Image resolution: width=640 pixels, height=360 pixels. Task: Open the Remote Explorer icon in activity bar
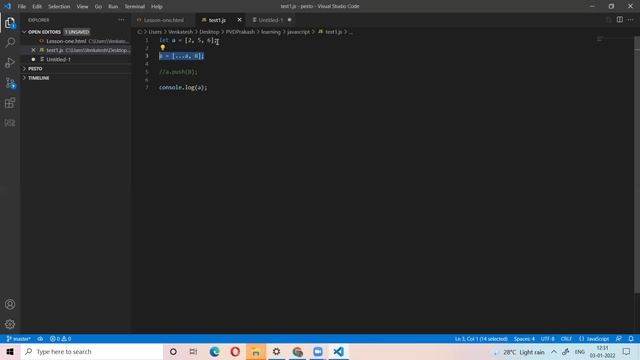click(10, 123)
